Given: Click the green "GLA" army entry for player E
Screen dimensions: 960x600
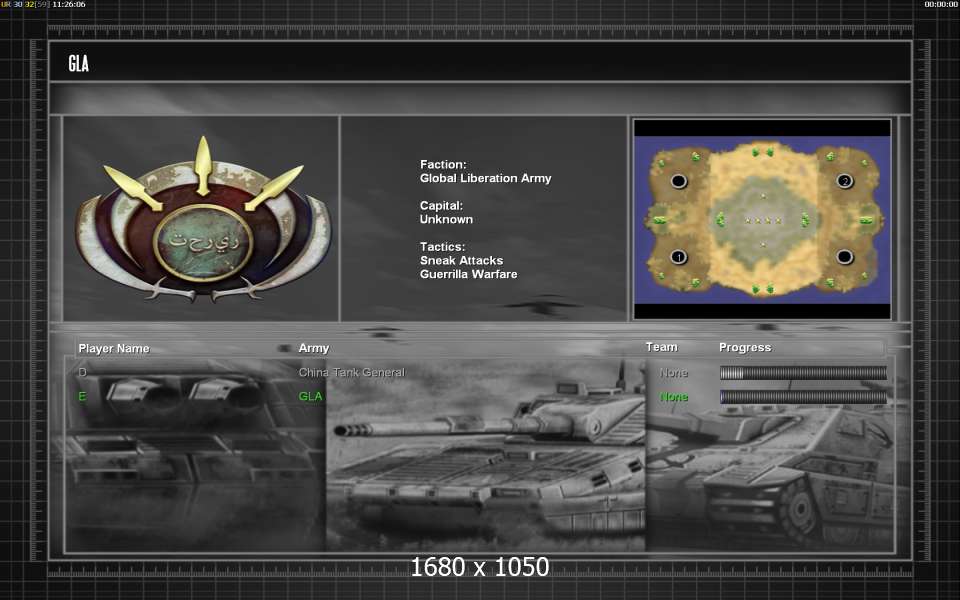Looking at the screenshot, I should (x=310, y=397).
